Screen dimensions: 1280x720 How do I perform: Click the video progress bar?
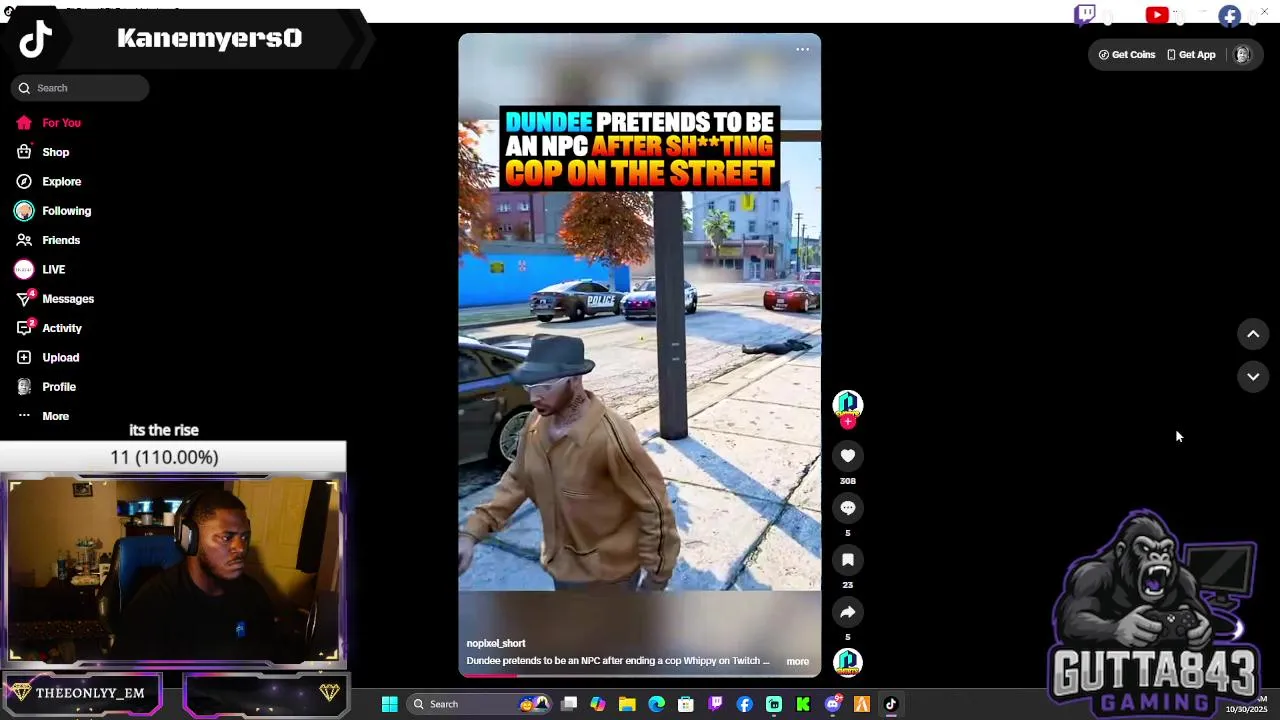click(x=640, y=675)
